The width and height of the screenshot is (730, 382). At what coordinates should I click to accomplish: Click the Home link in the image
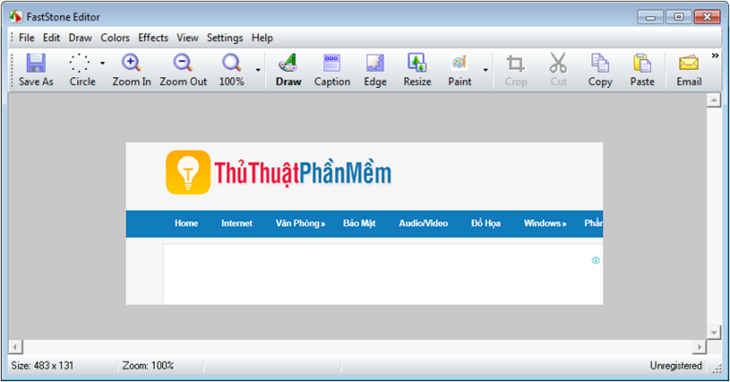coord(186,223)
